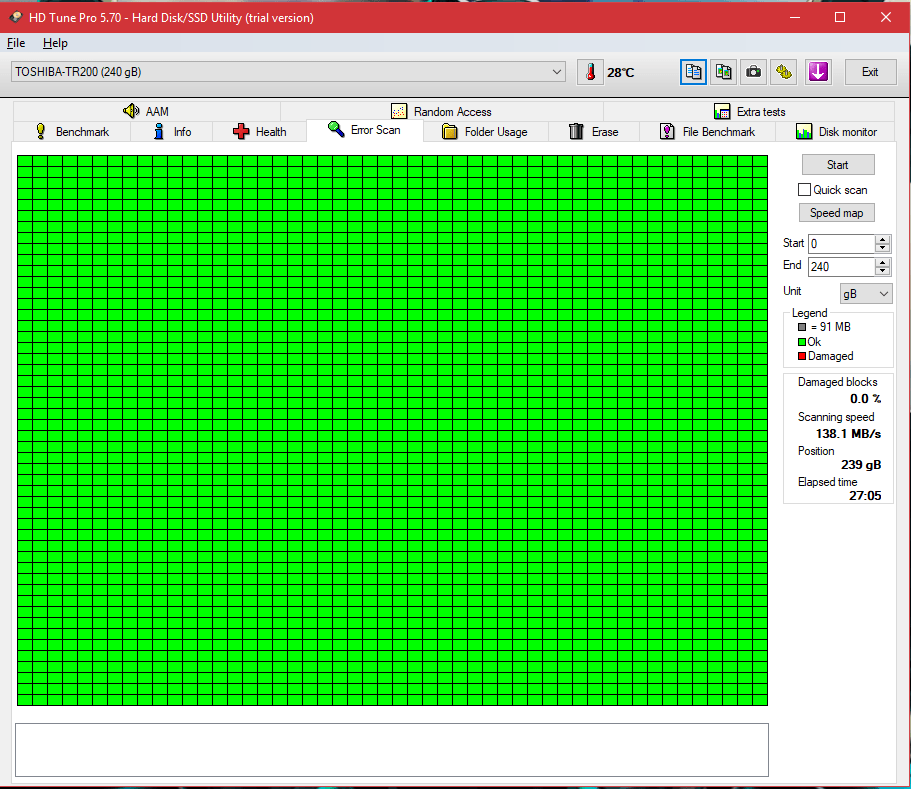This screenshot has height=789, width=911.
Task: Open the File menu
Action: point(16,43)
